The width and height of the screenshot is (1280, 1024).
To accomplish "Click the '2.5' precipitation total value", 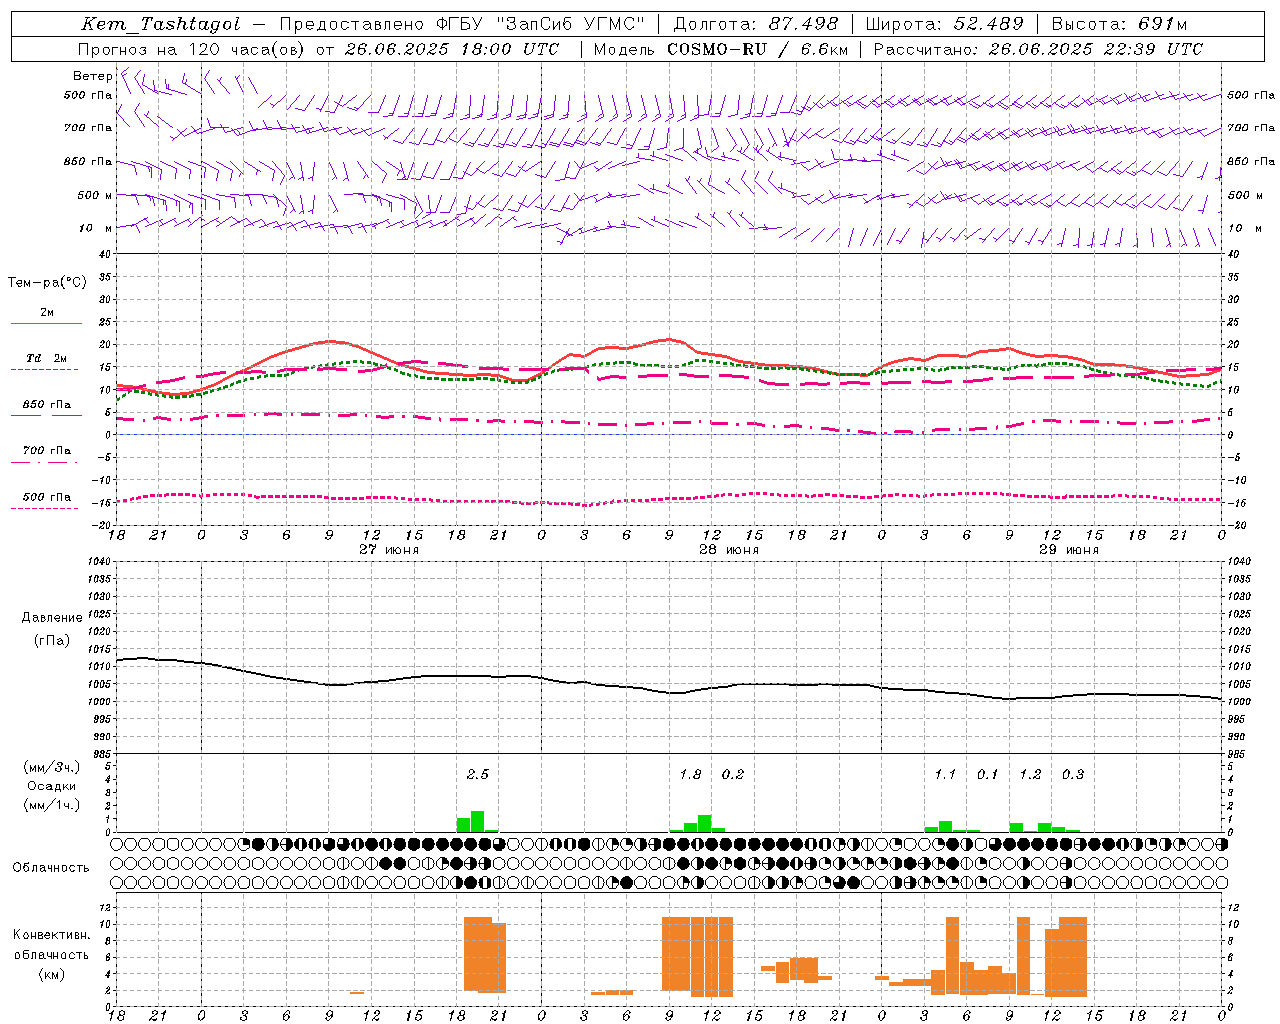I will (x=478, y=774).
